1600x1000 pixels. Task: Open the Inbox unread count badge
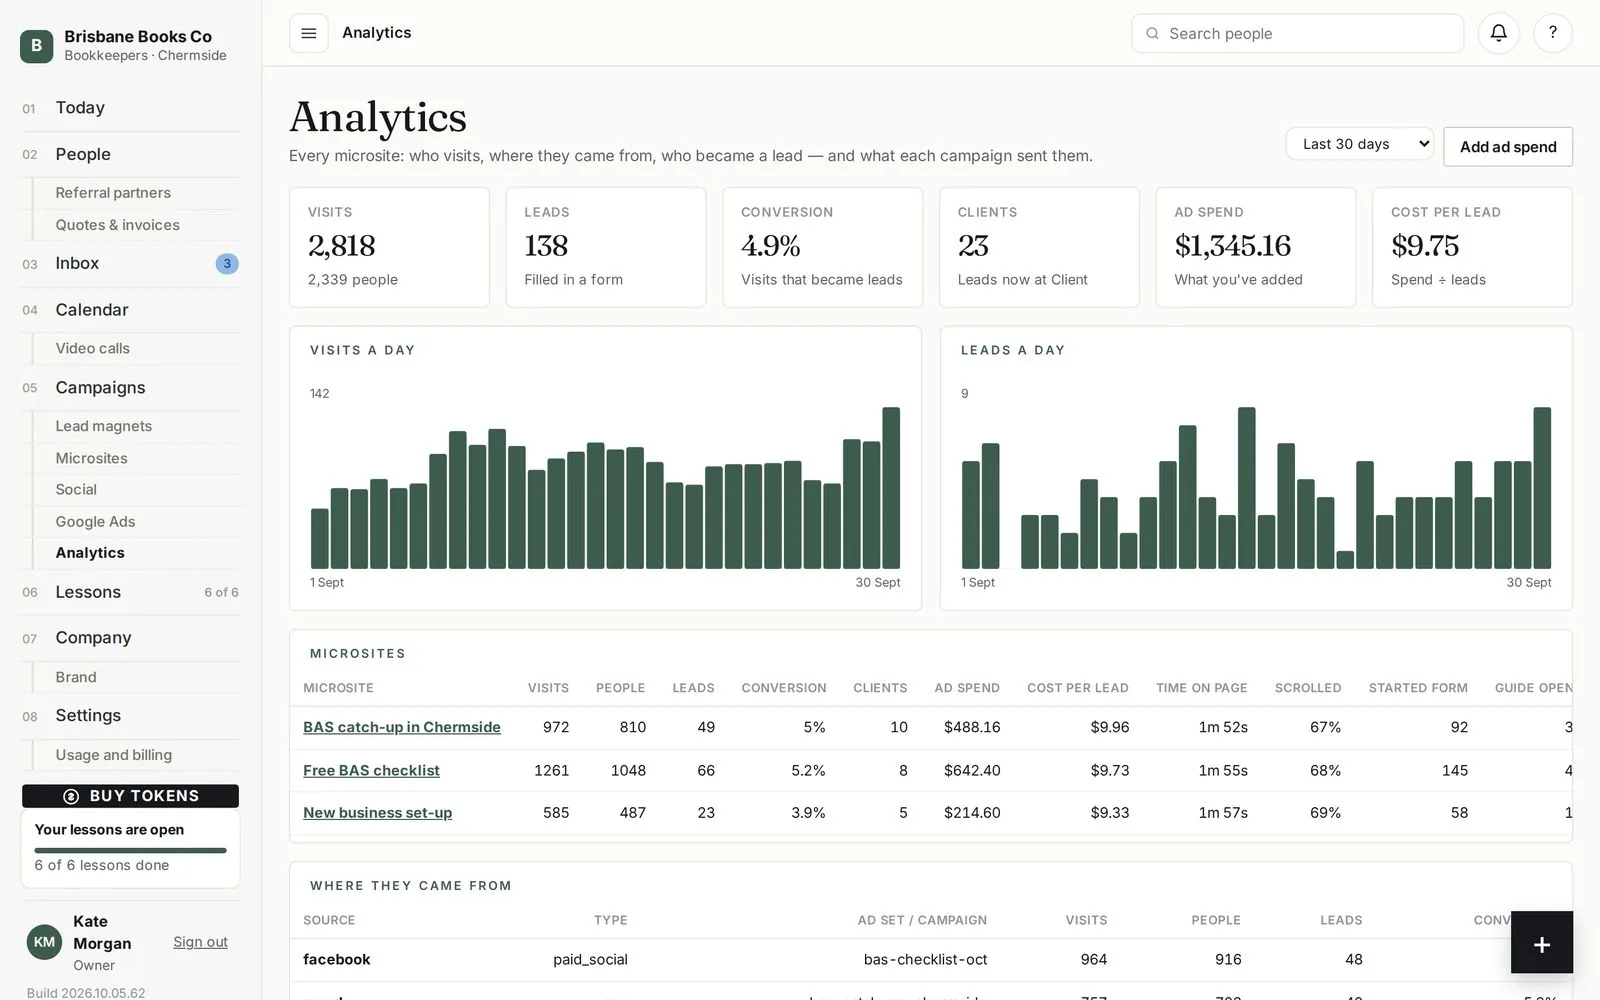pyautogui.click(x=227, y=264)
